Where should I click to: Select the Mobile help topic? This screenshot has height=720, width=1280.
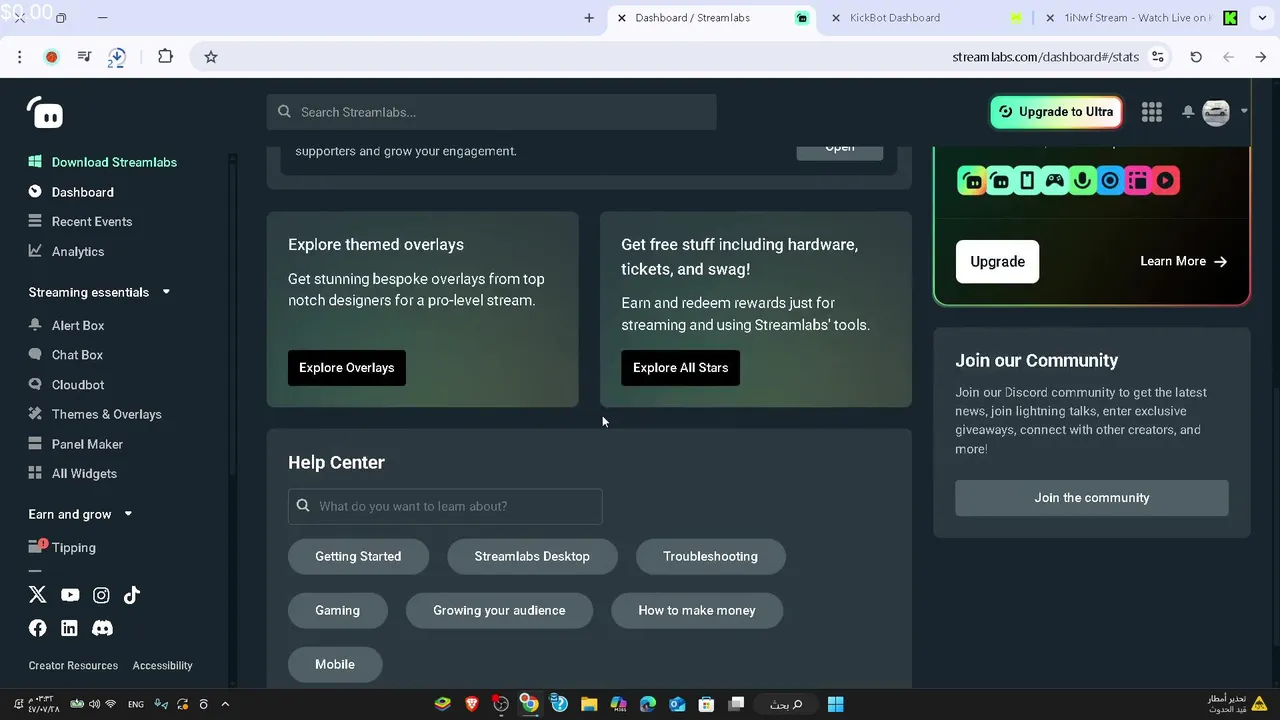(335, 664)
